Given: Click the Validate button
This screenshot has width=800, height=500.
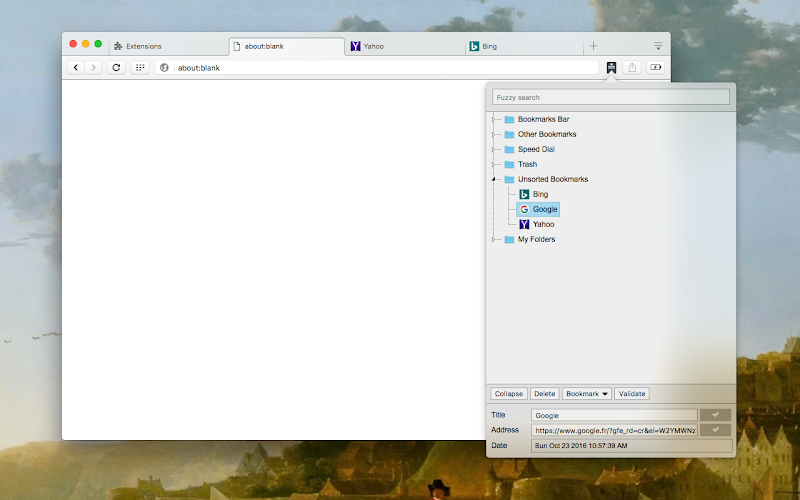Looking at the screenshot, I should pyautogui.click(x=632, y=393).
